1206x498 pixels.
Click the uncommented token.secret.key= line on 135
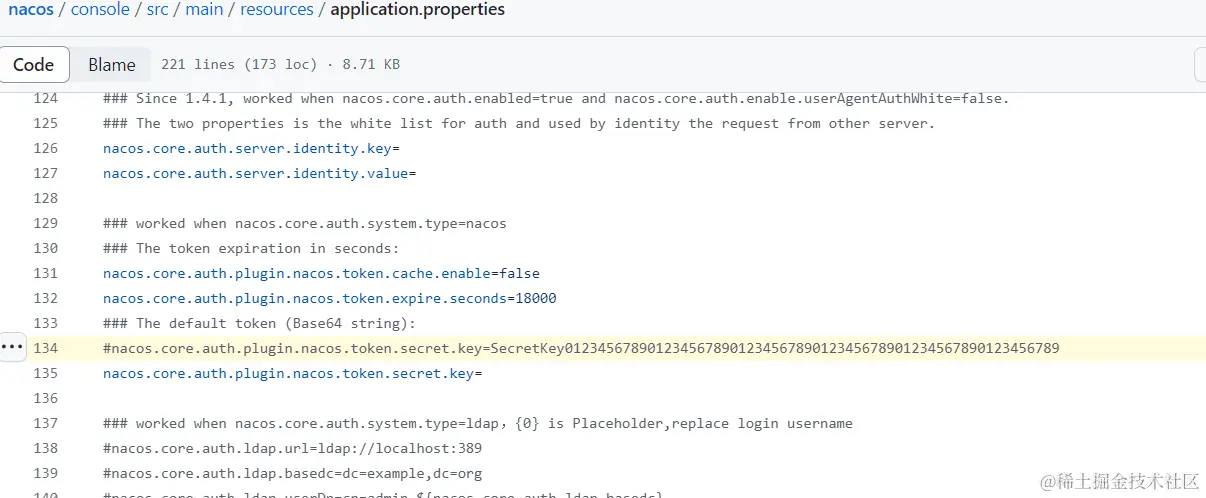click(293, 374)
